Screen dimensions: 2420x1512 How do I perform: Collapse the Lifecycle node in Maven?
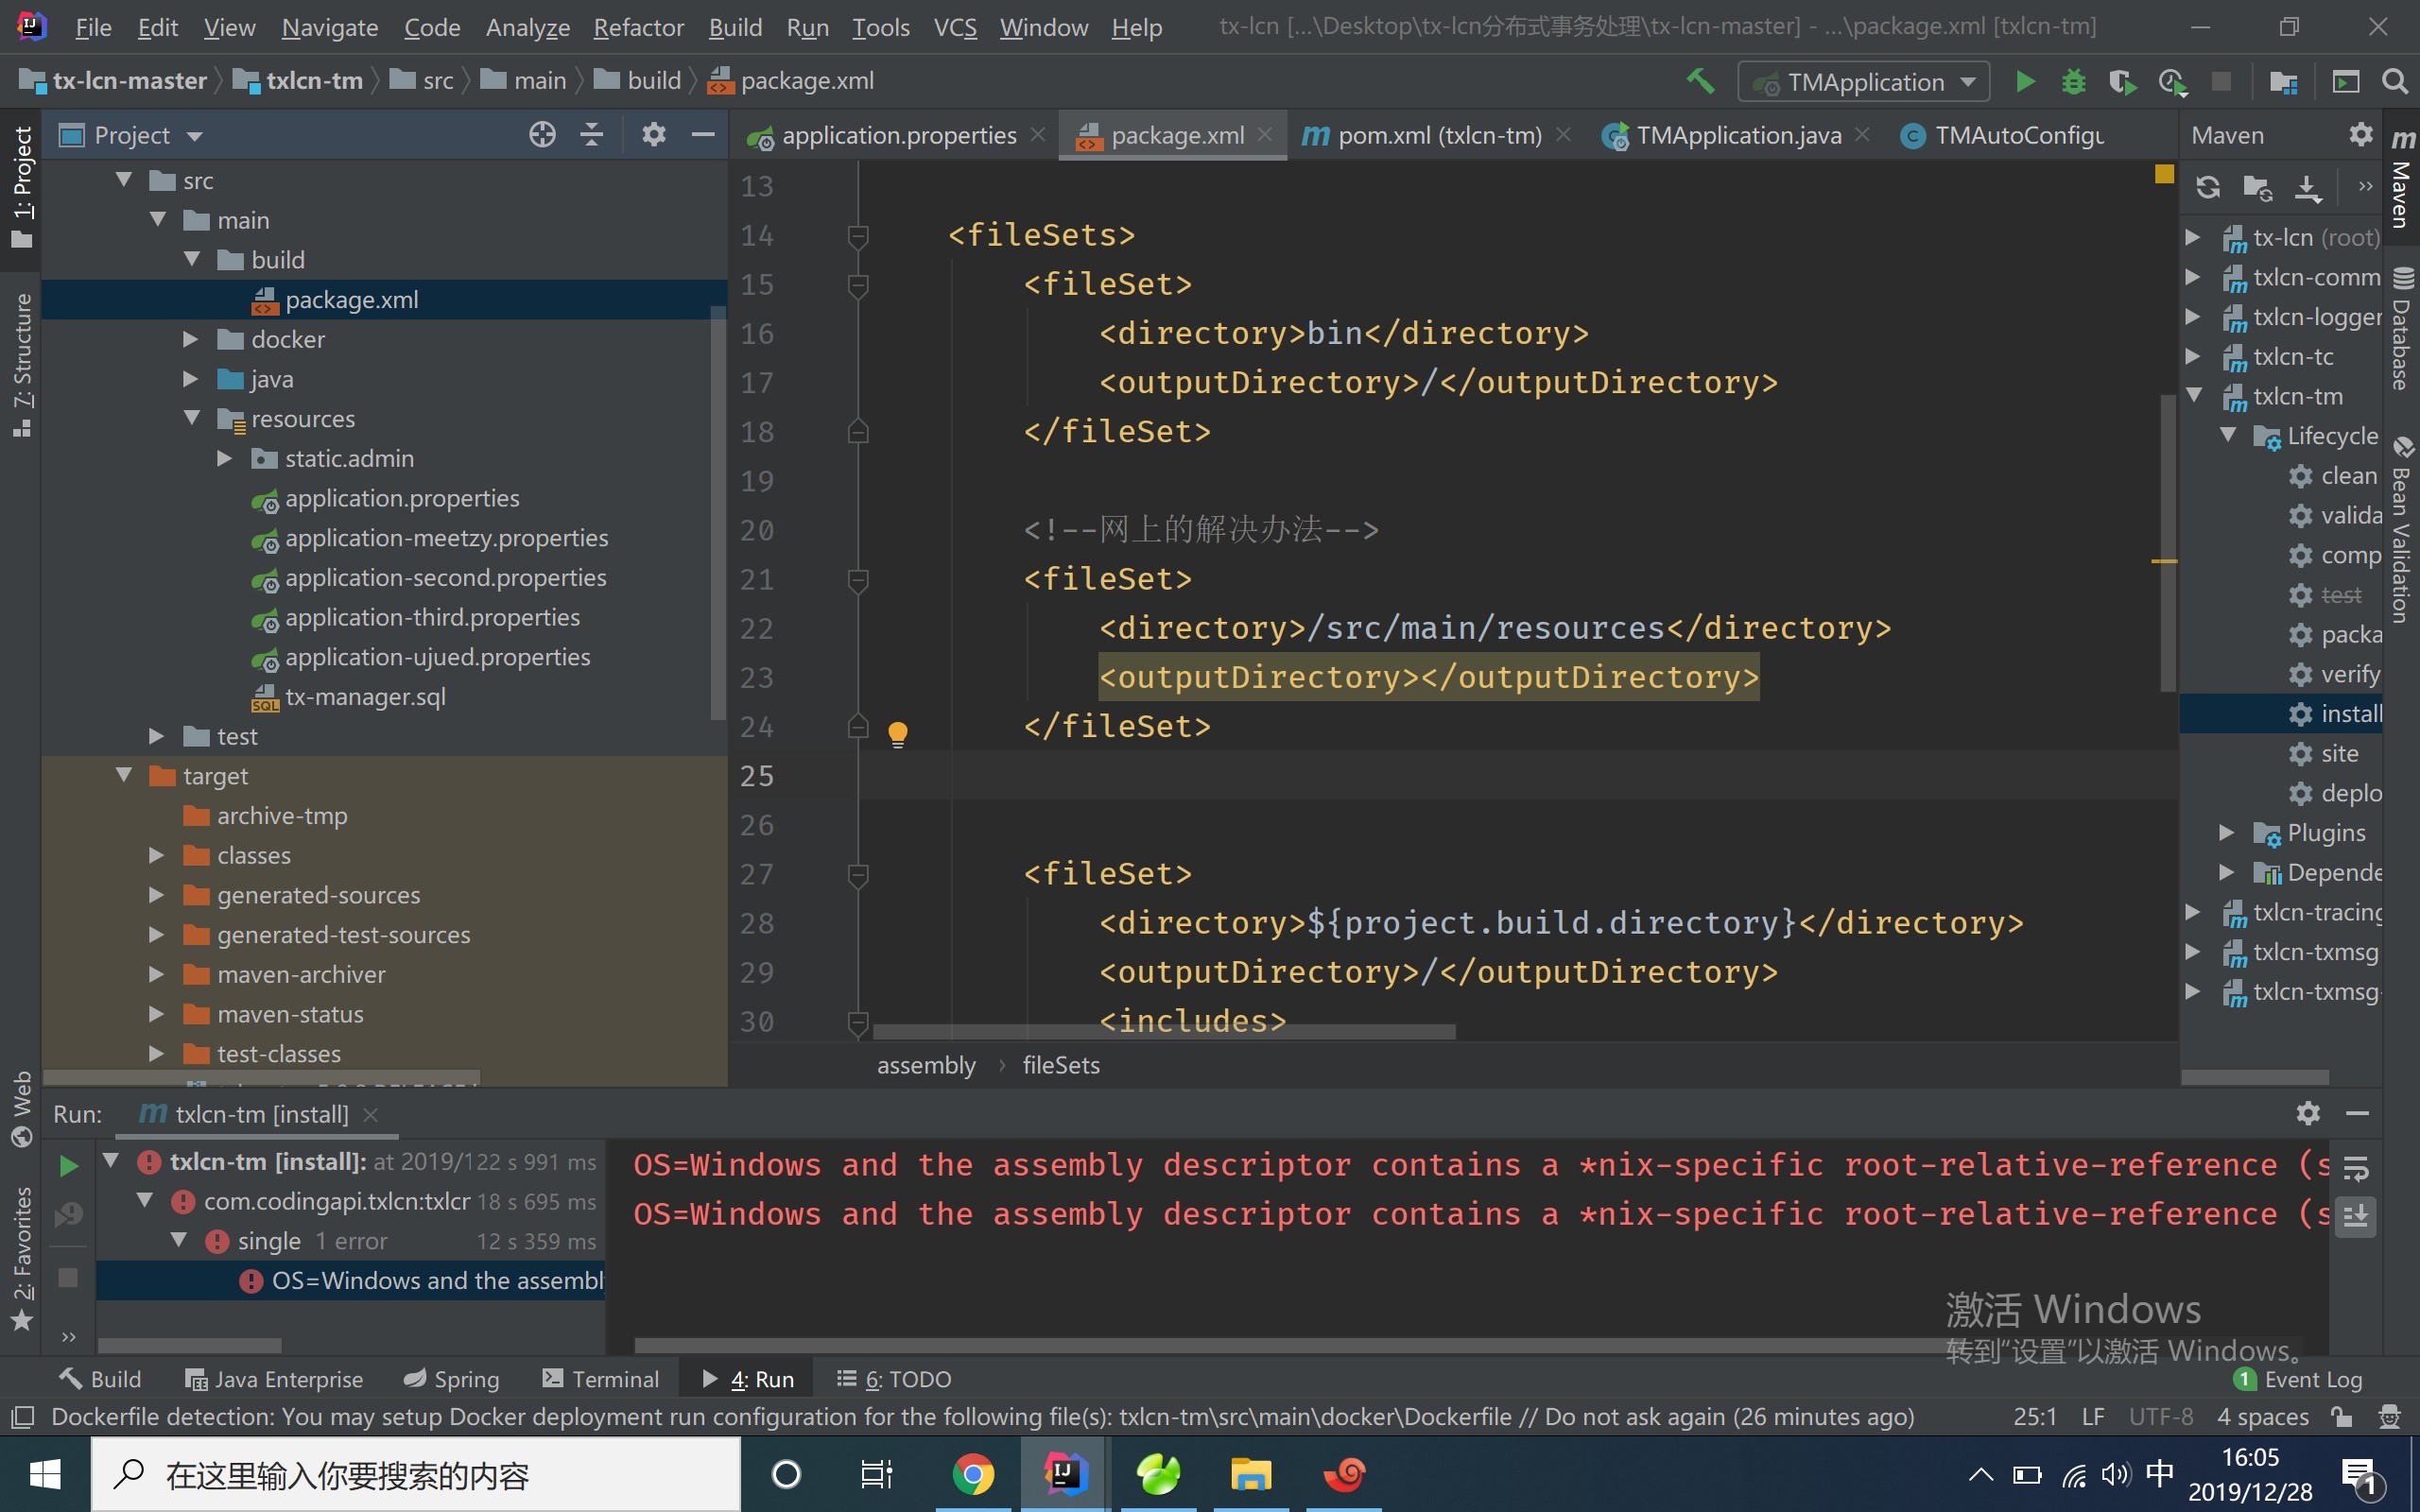(x=2228, y=435)
